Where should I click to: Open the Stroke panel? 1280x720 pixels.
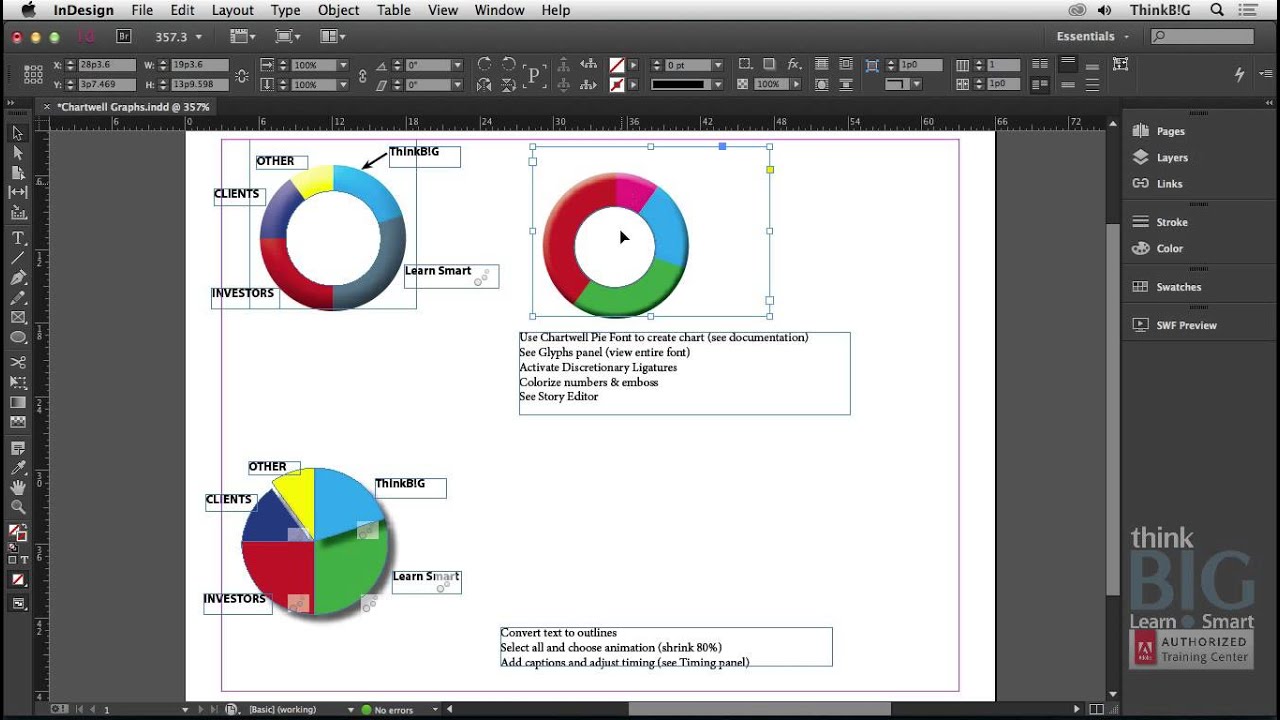pyautogui.click(x=1172, y=222)
